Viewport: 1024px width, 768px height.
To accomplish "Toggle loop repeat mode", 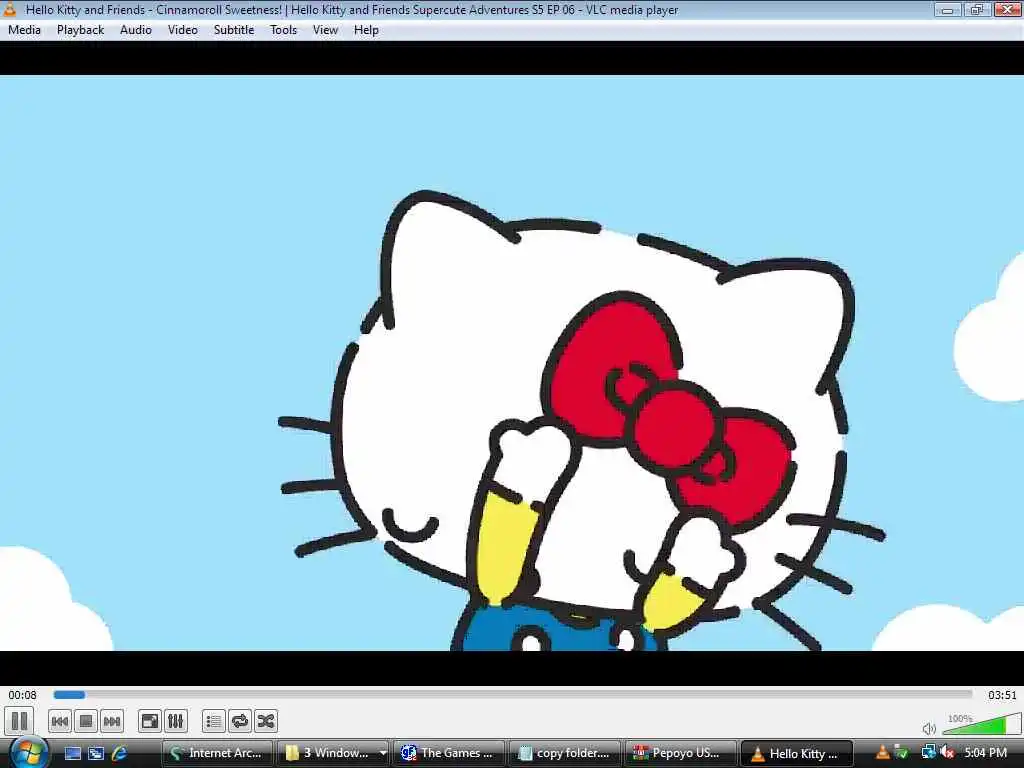I will click(240, 721).
